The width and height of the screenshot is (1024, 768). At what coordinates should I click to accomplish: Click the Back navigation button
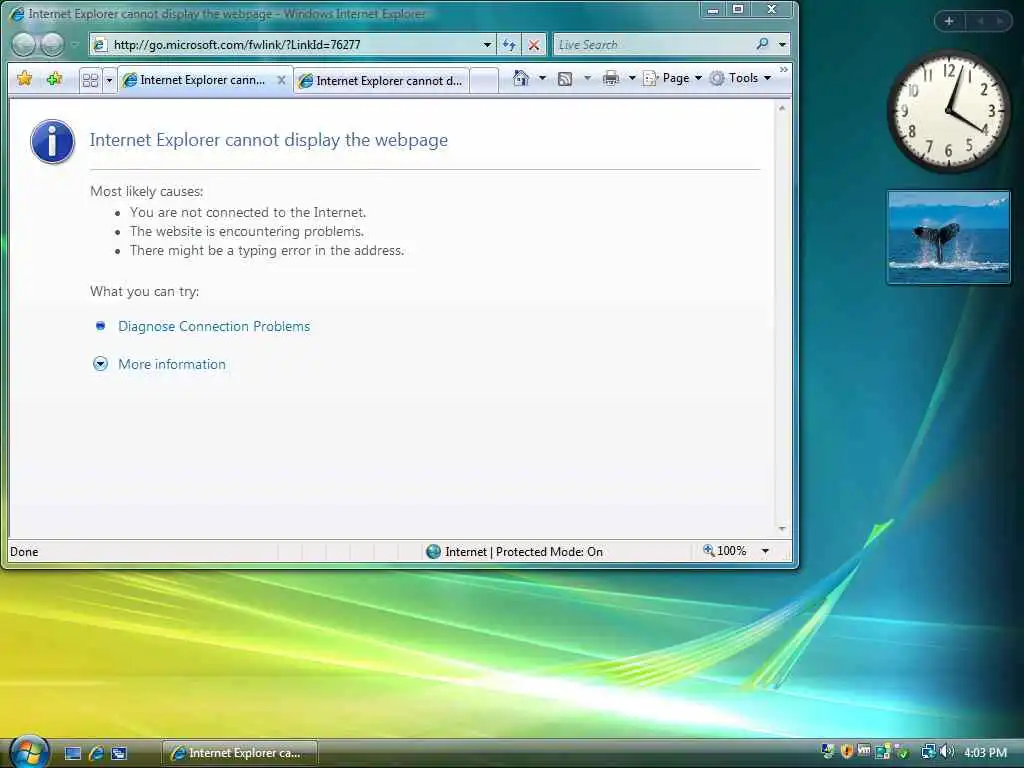(24, 44)
